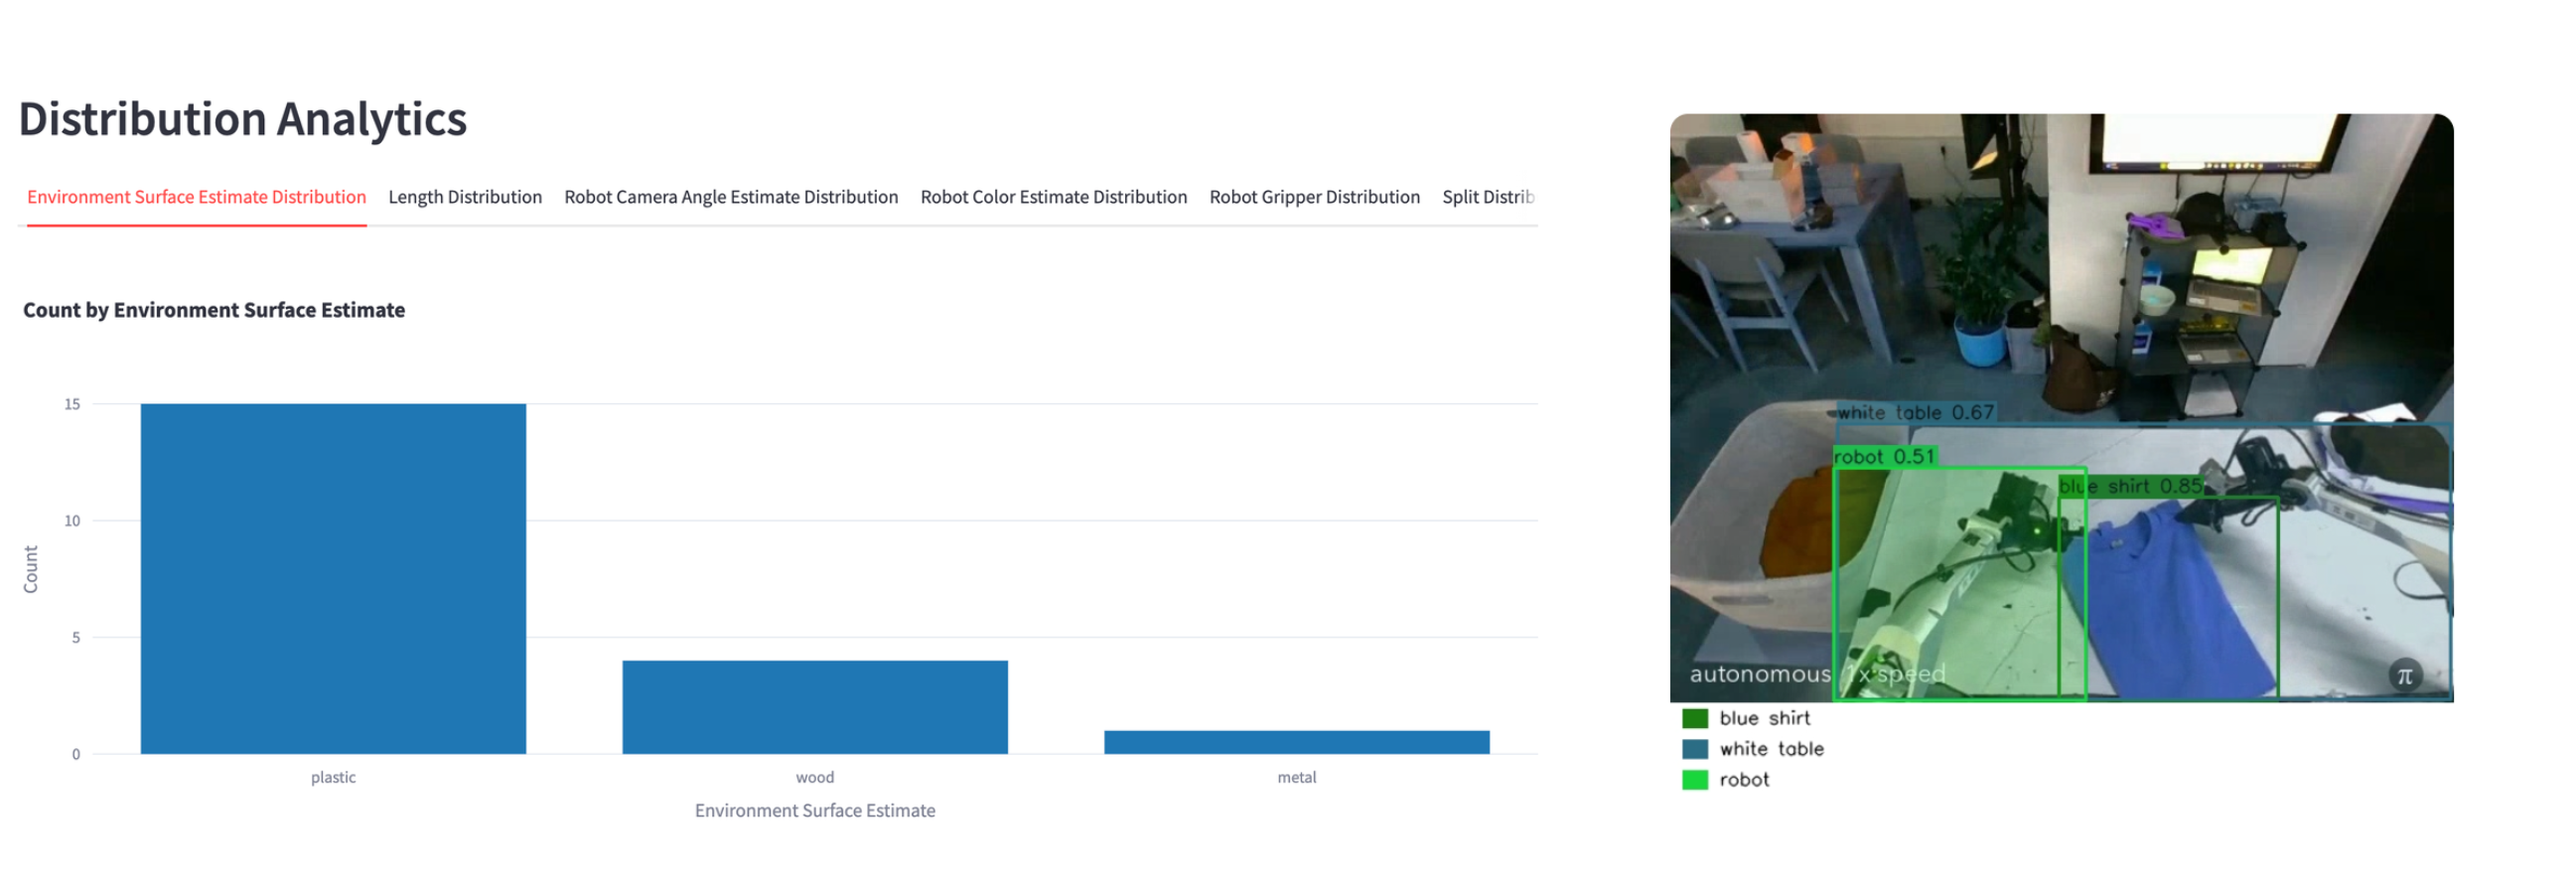Click the white table legend color swatch

pyautogui.click(x=1694, y=749)
